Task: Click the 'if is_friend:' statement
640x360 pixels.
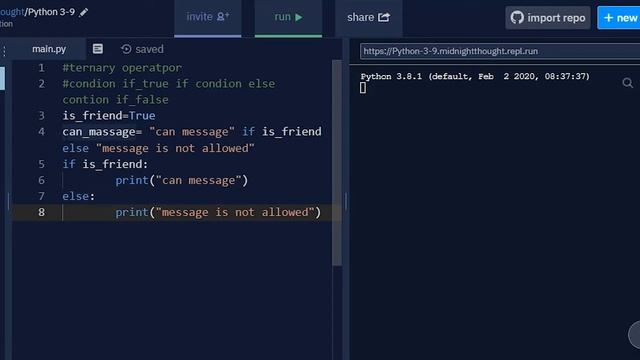Action: point(105,164)
